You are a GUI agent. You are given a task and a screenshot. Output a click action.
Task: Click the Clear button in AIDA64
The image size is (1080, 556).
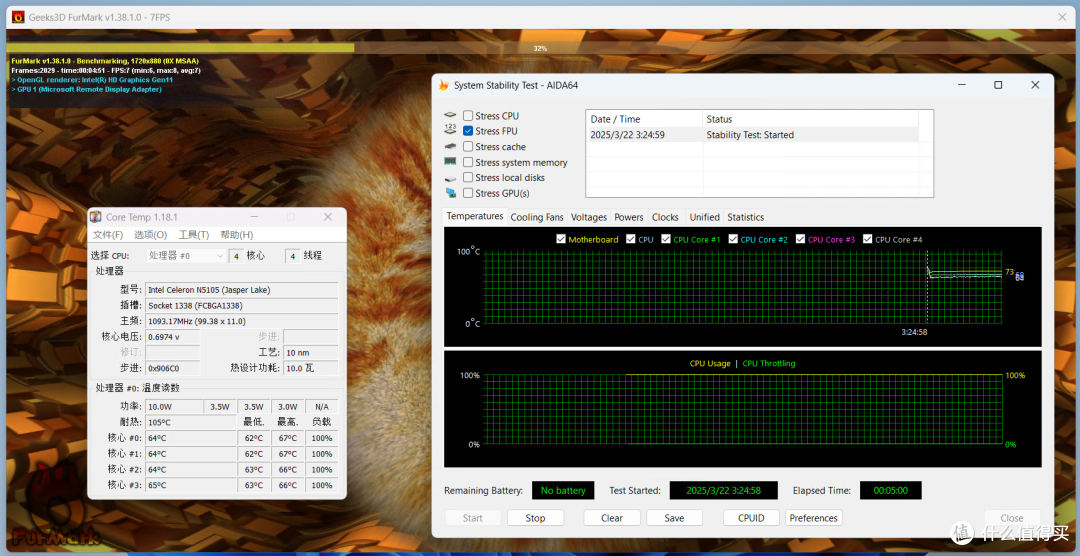[x=612, y=518]
